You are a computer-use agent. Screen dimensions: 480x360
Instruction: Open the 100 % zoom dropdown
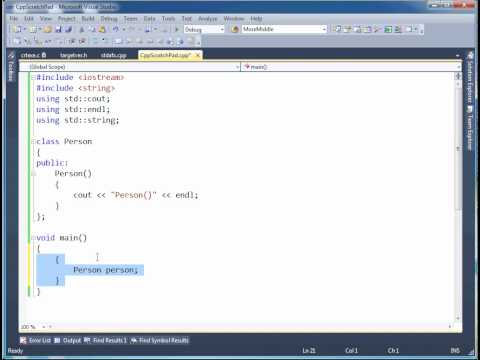point(44,327)
